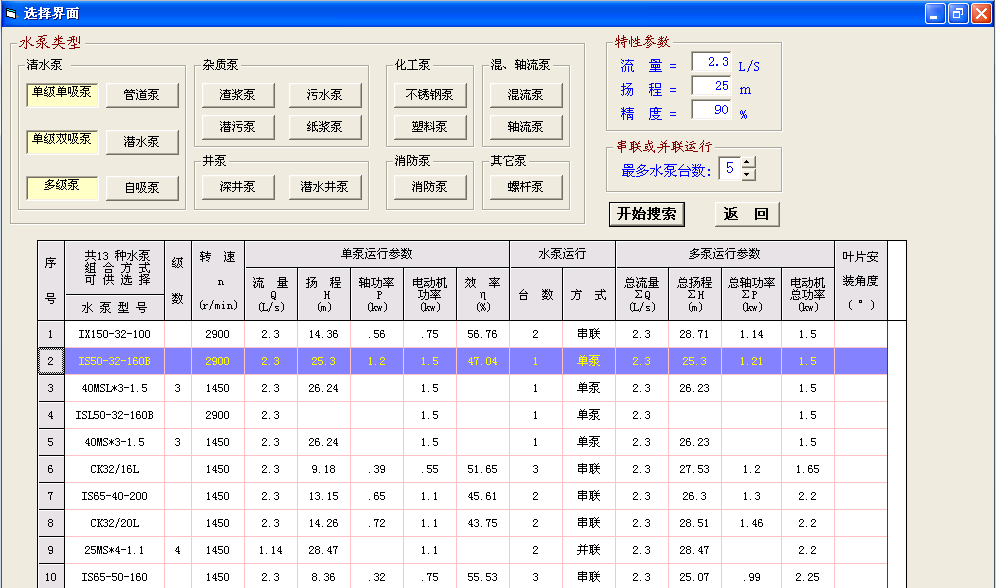This screenshot has width=996, height=588.
Task: Select the 螺杆泵 button
Action: click(x=526, y=187)
